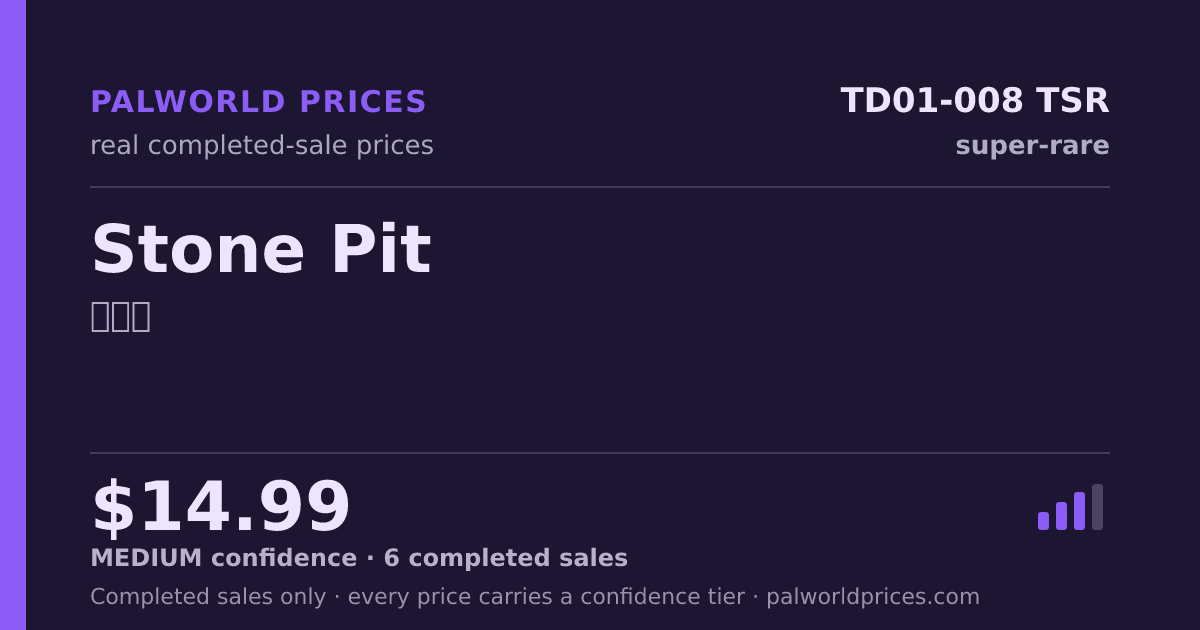Screen dimensions: 1200x630
Task: Click the confidence signal bars icon
Action: tap(1070, 507)
